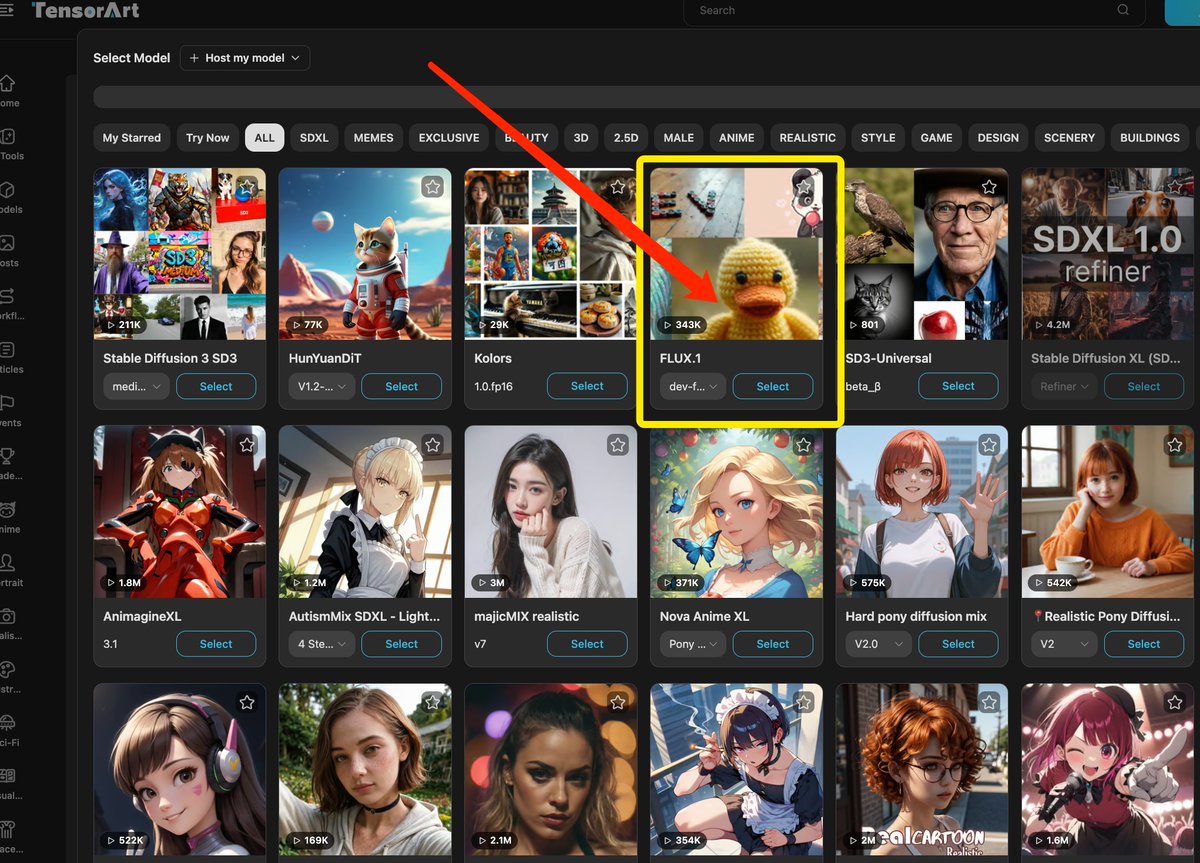Switch to My Starred filter tab

point(132,138)
